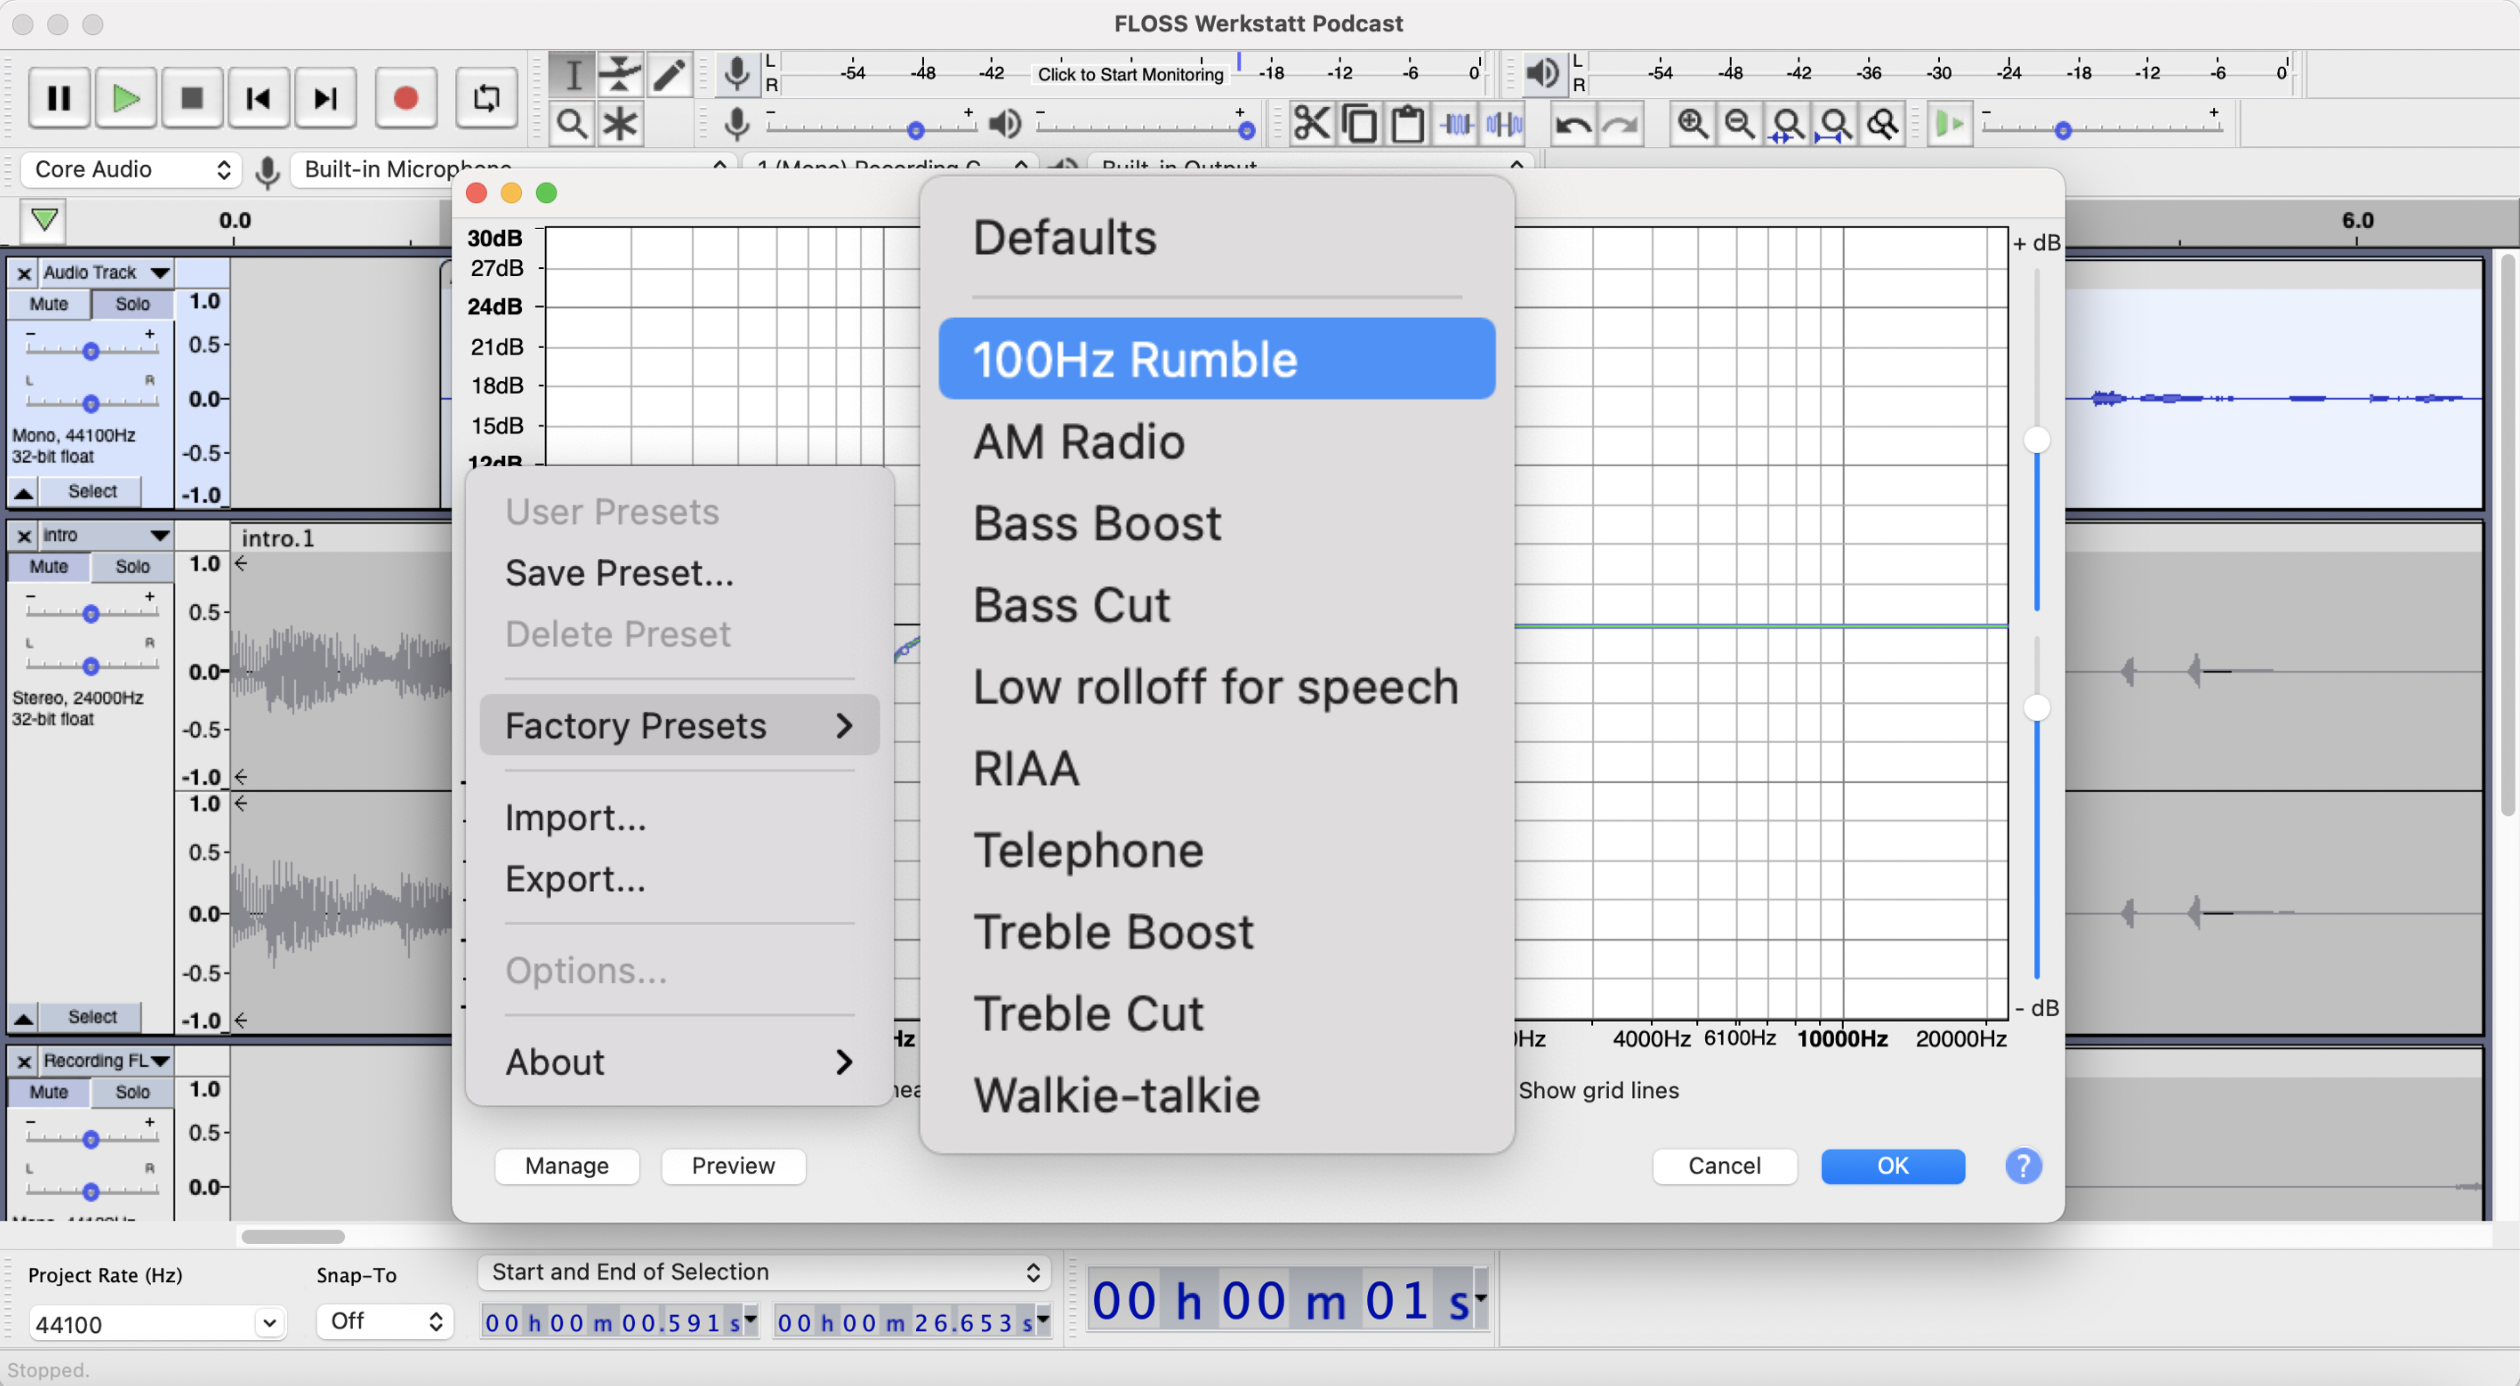Open the Snap-To dropdown
Viewport: 2520px width, 1386px height.
tap(380, 1318)
